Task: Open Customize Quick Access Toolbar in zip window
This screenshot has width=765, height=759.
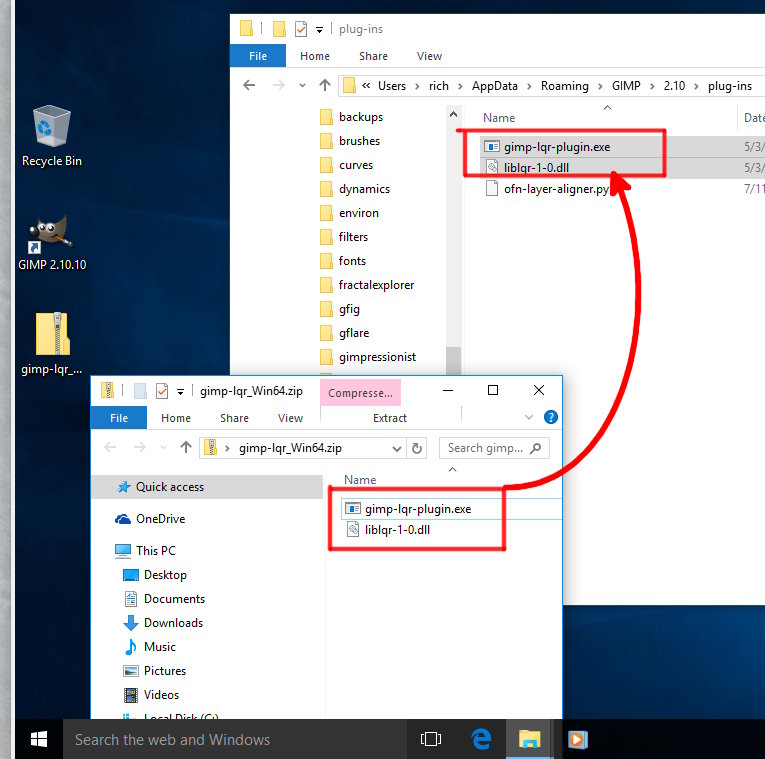Action: 180,392
